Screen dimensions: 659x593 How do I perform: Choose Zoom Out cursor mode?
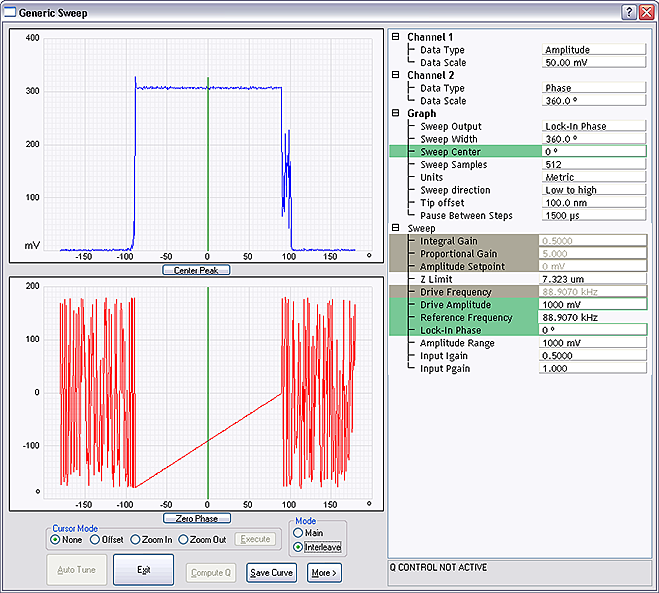[x=184, y=539]
